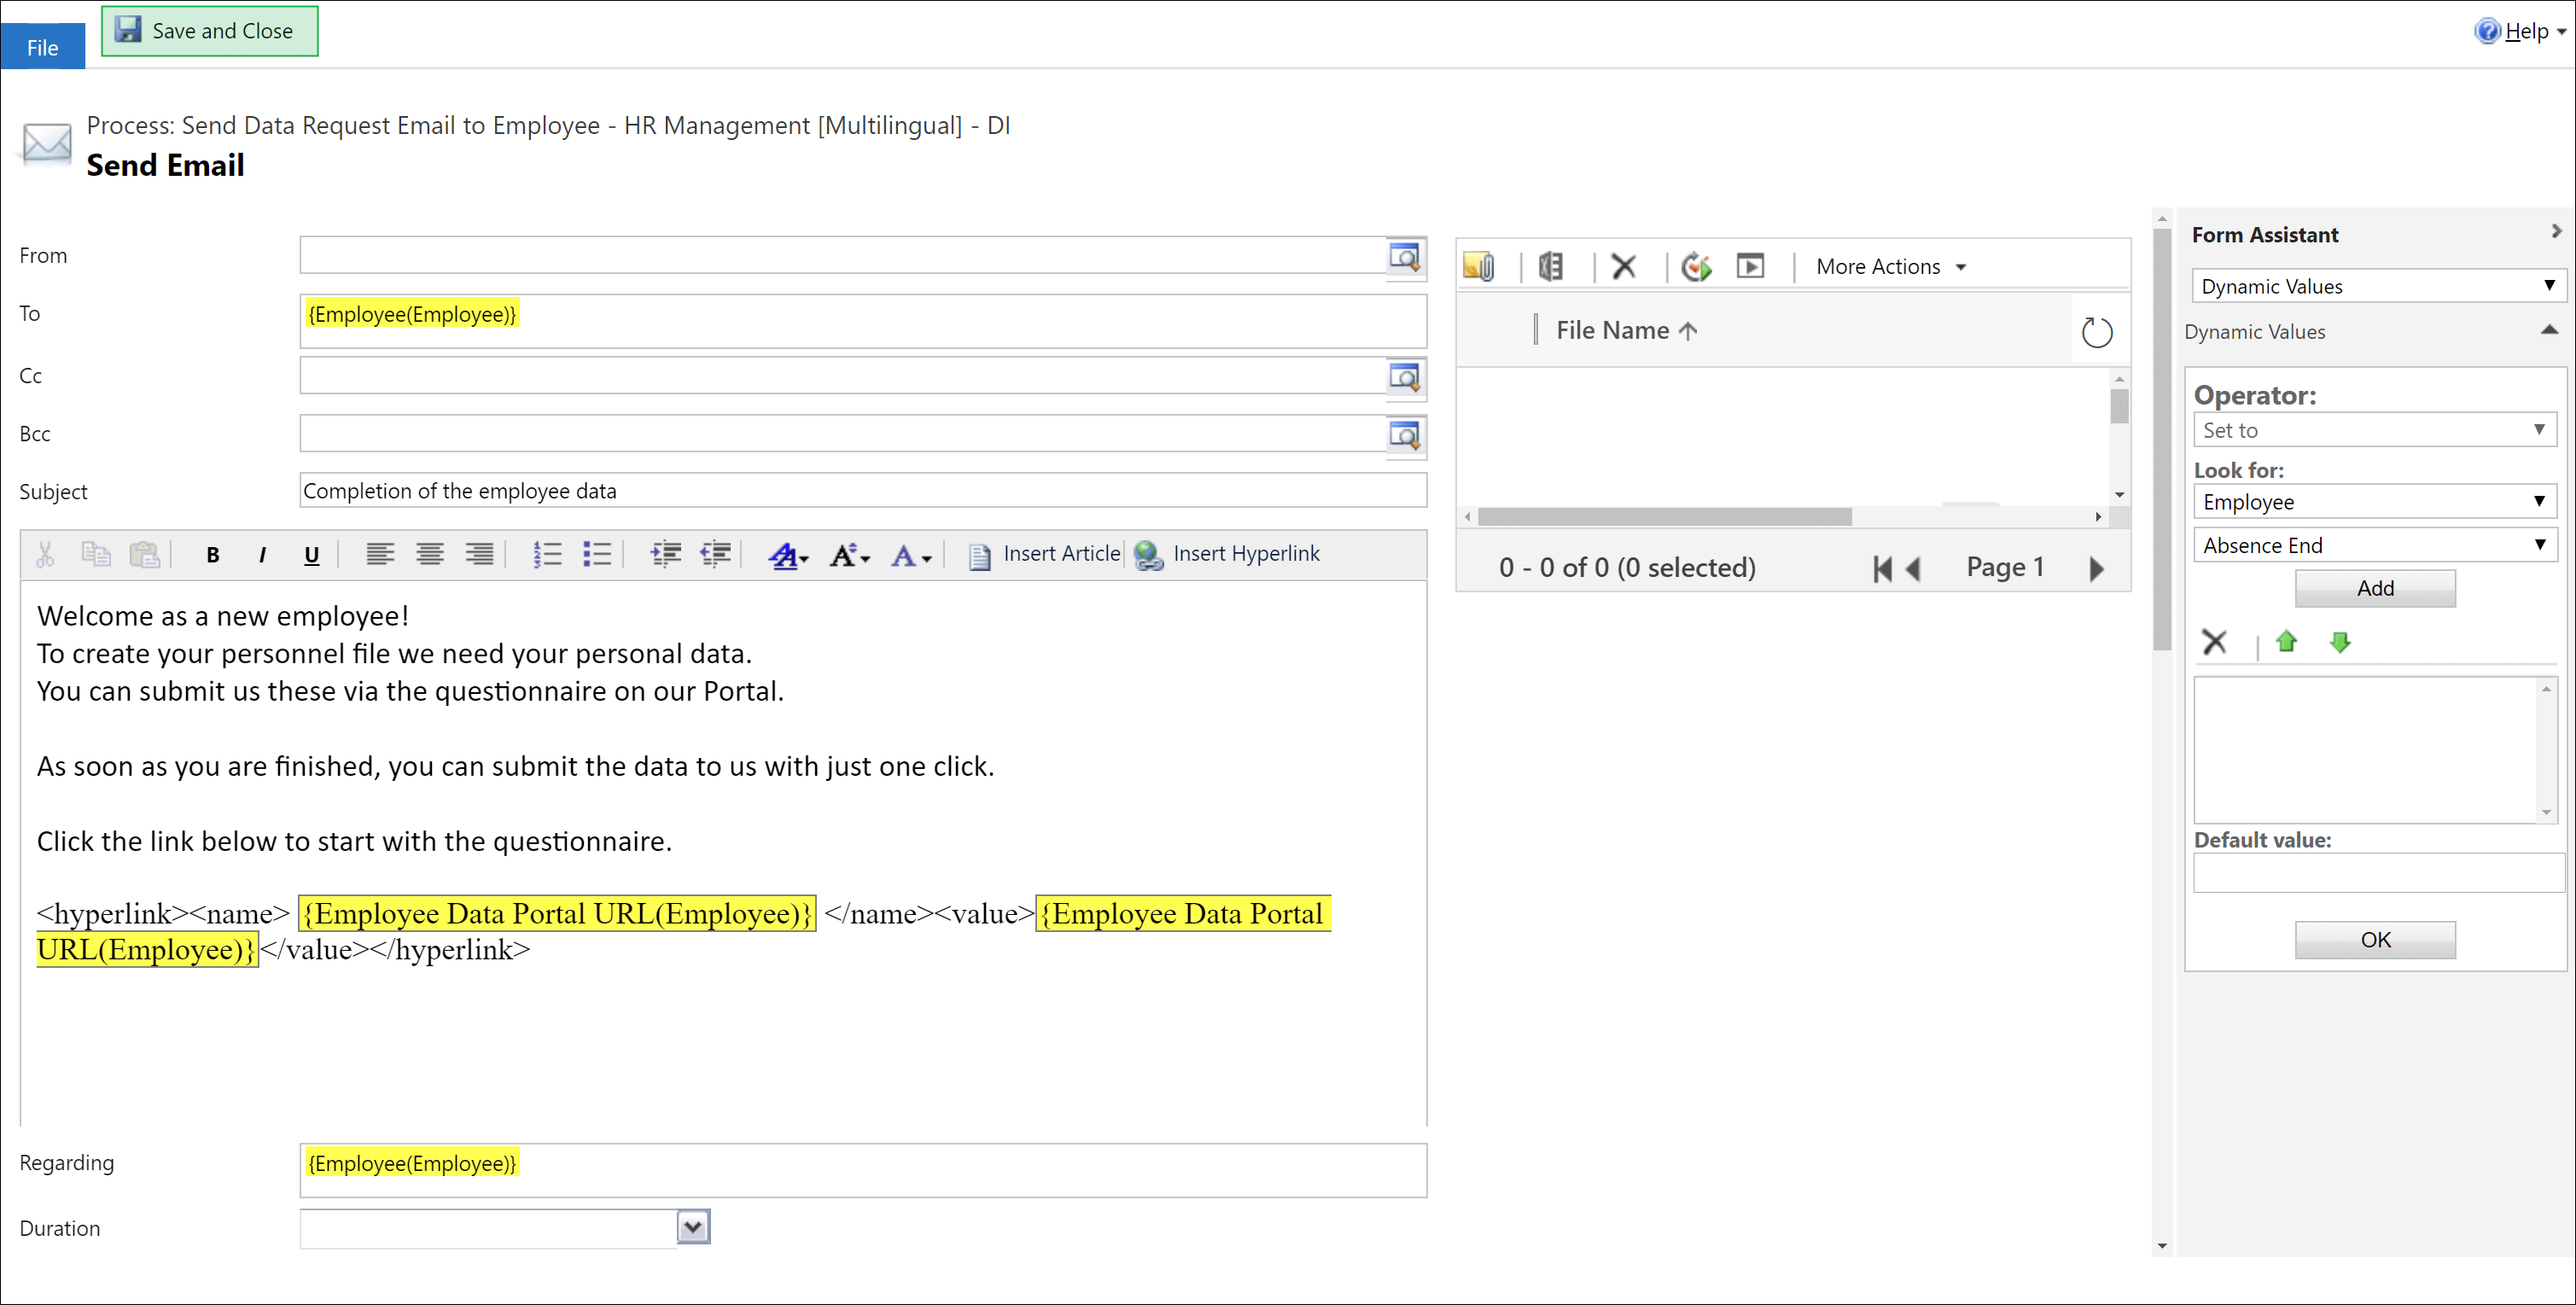Open the Help menu
Image resolution: width=2576 pixels, height=1305 pixels.
click(2521, 31)
